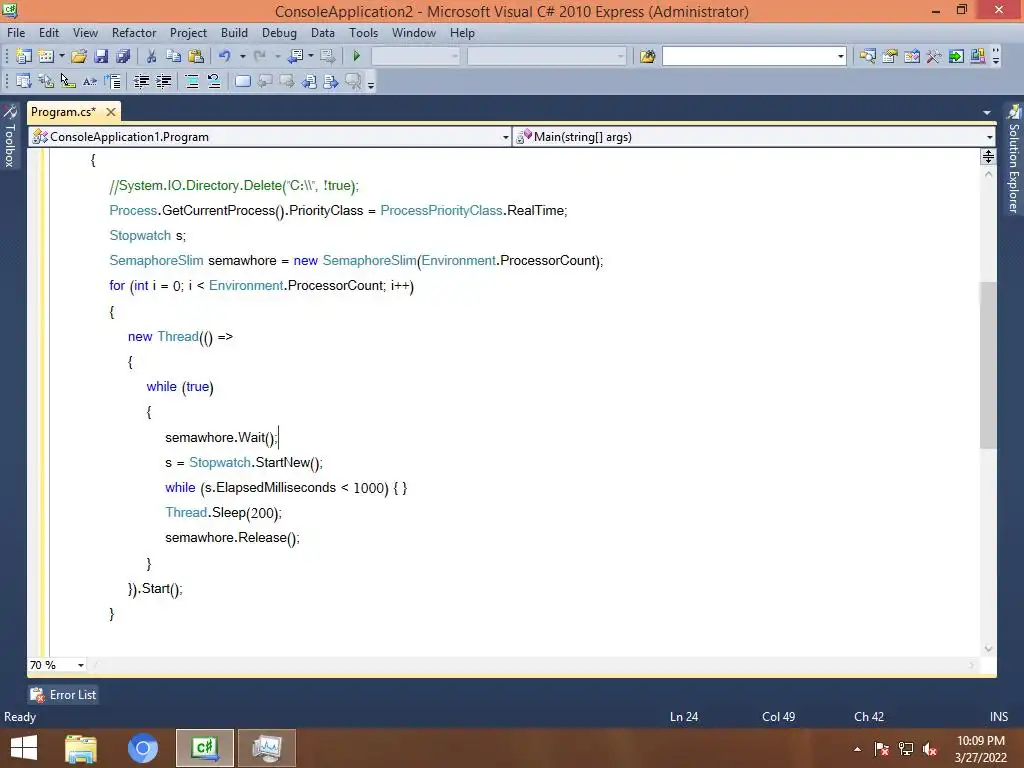Viewport: 1024px width, 768px height.
Task: Open the Toolbox via the hammer-and-wrench icon
Action: (934, 56)
